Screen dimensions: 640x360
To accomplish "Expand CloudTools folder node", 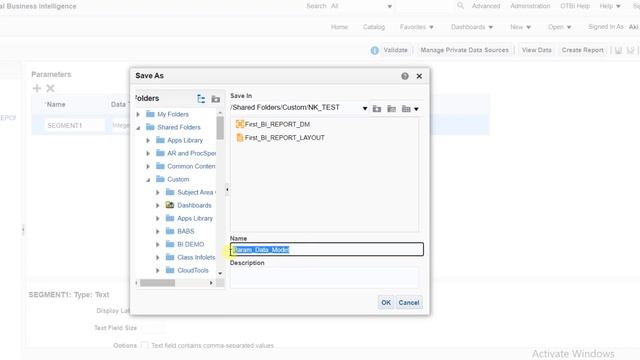I will pos(158,271).
